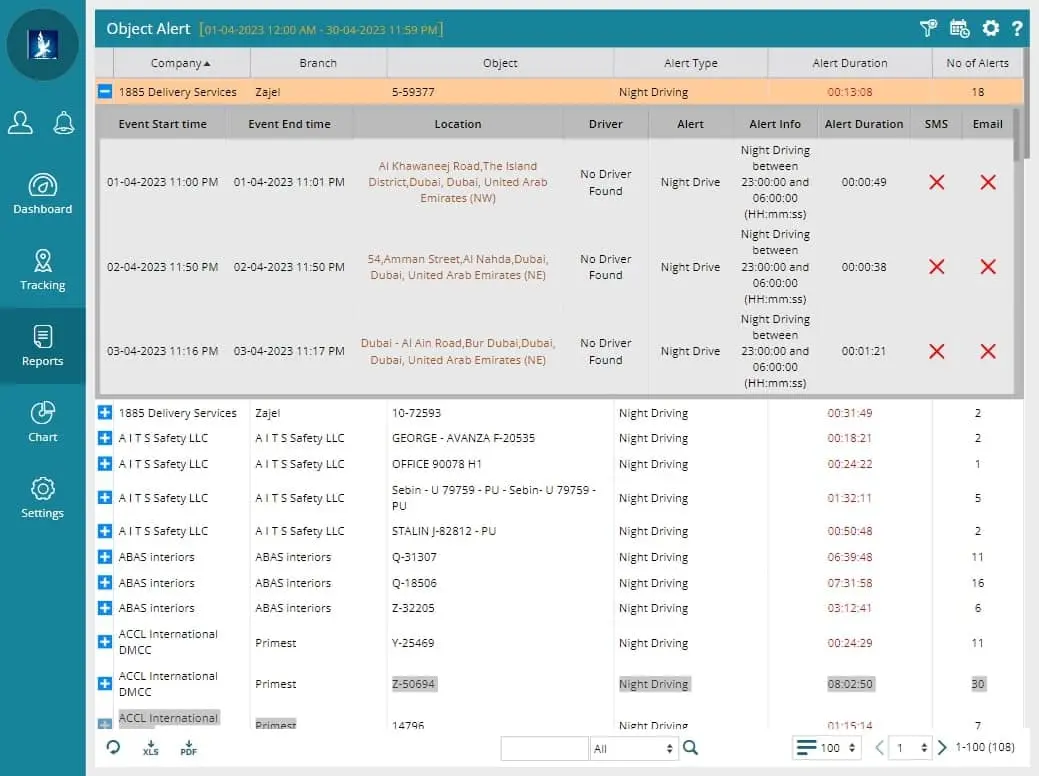Open the Tracking section

[42, 271]
